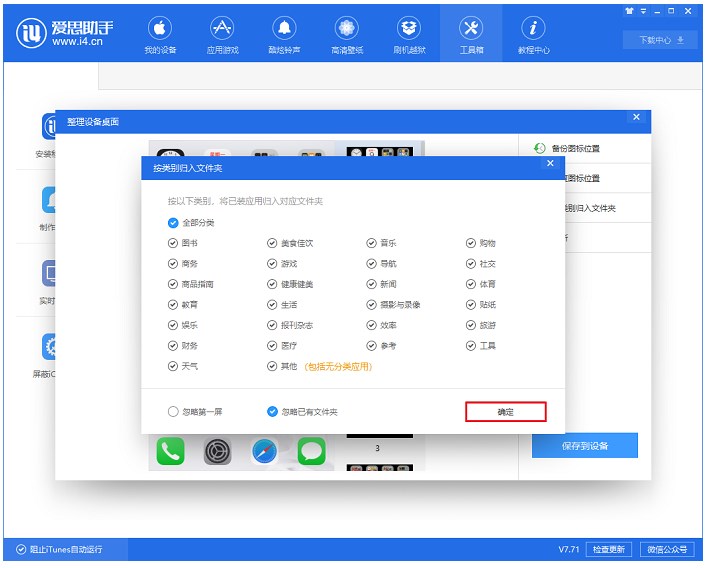The height and width of the screenshot is (568, 706).
Task: Click the 保存到设备 button
Action: click(585, 446)
